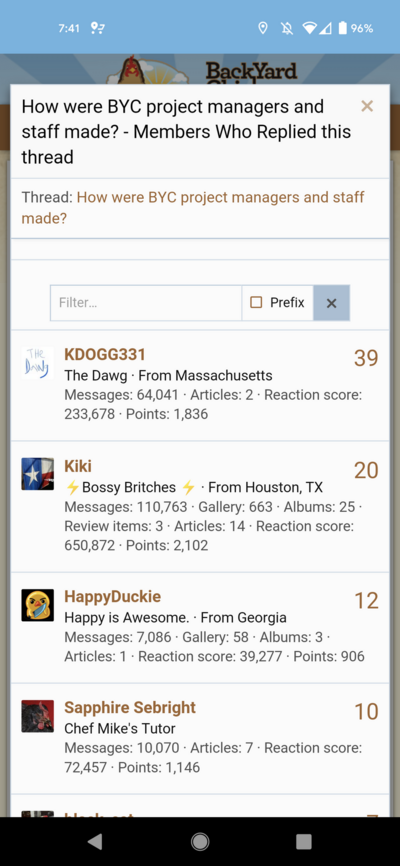Viewport: 400px width, 866px height.
Task: Close the Members Who Replied dialog
Action: click(367, 106)
